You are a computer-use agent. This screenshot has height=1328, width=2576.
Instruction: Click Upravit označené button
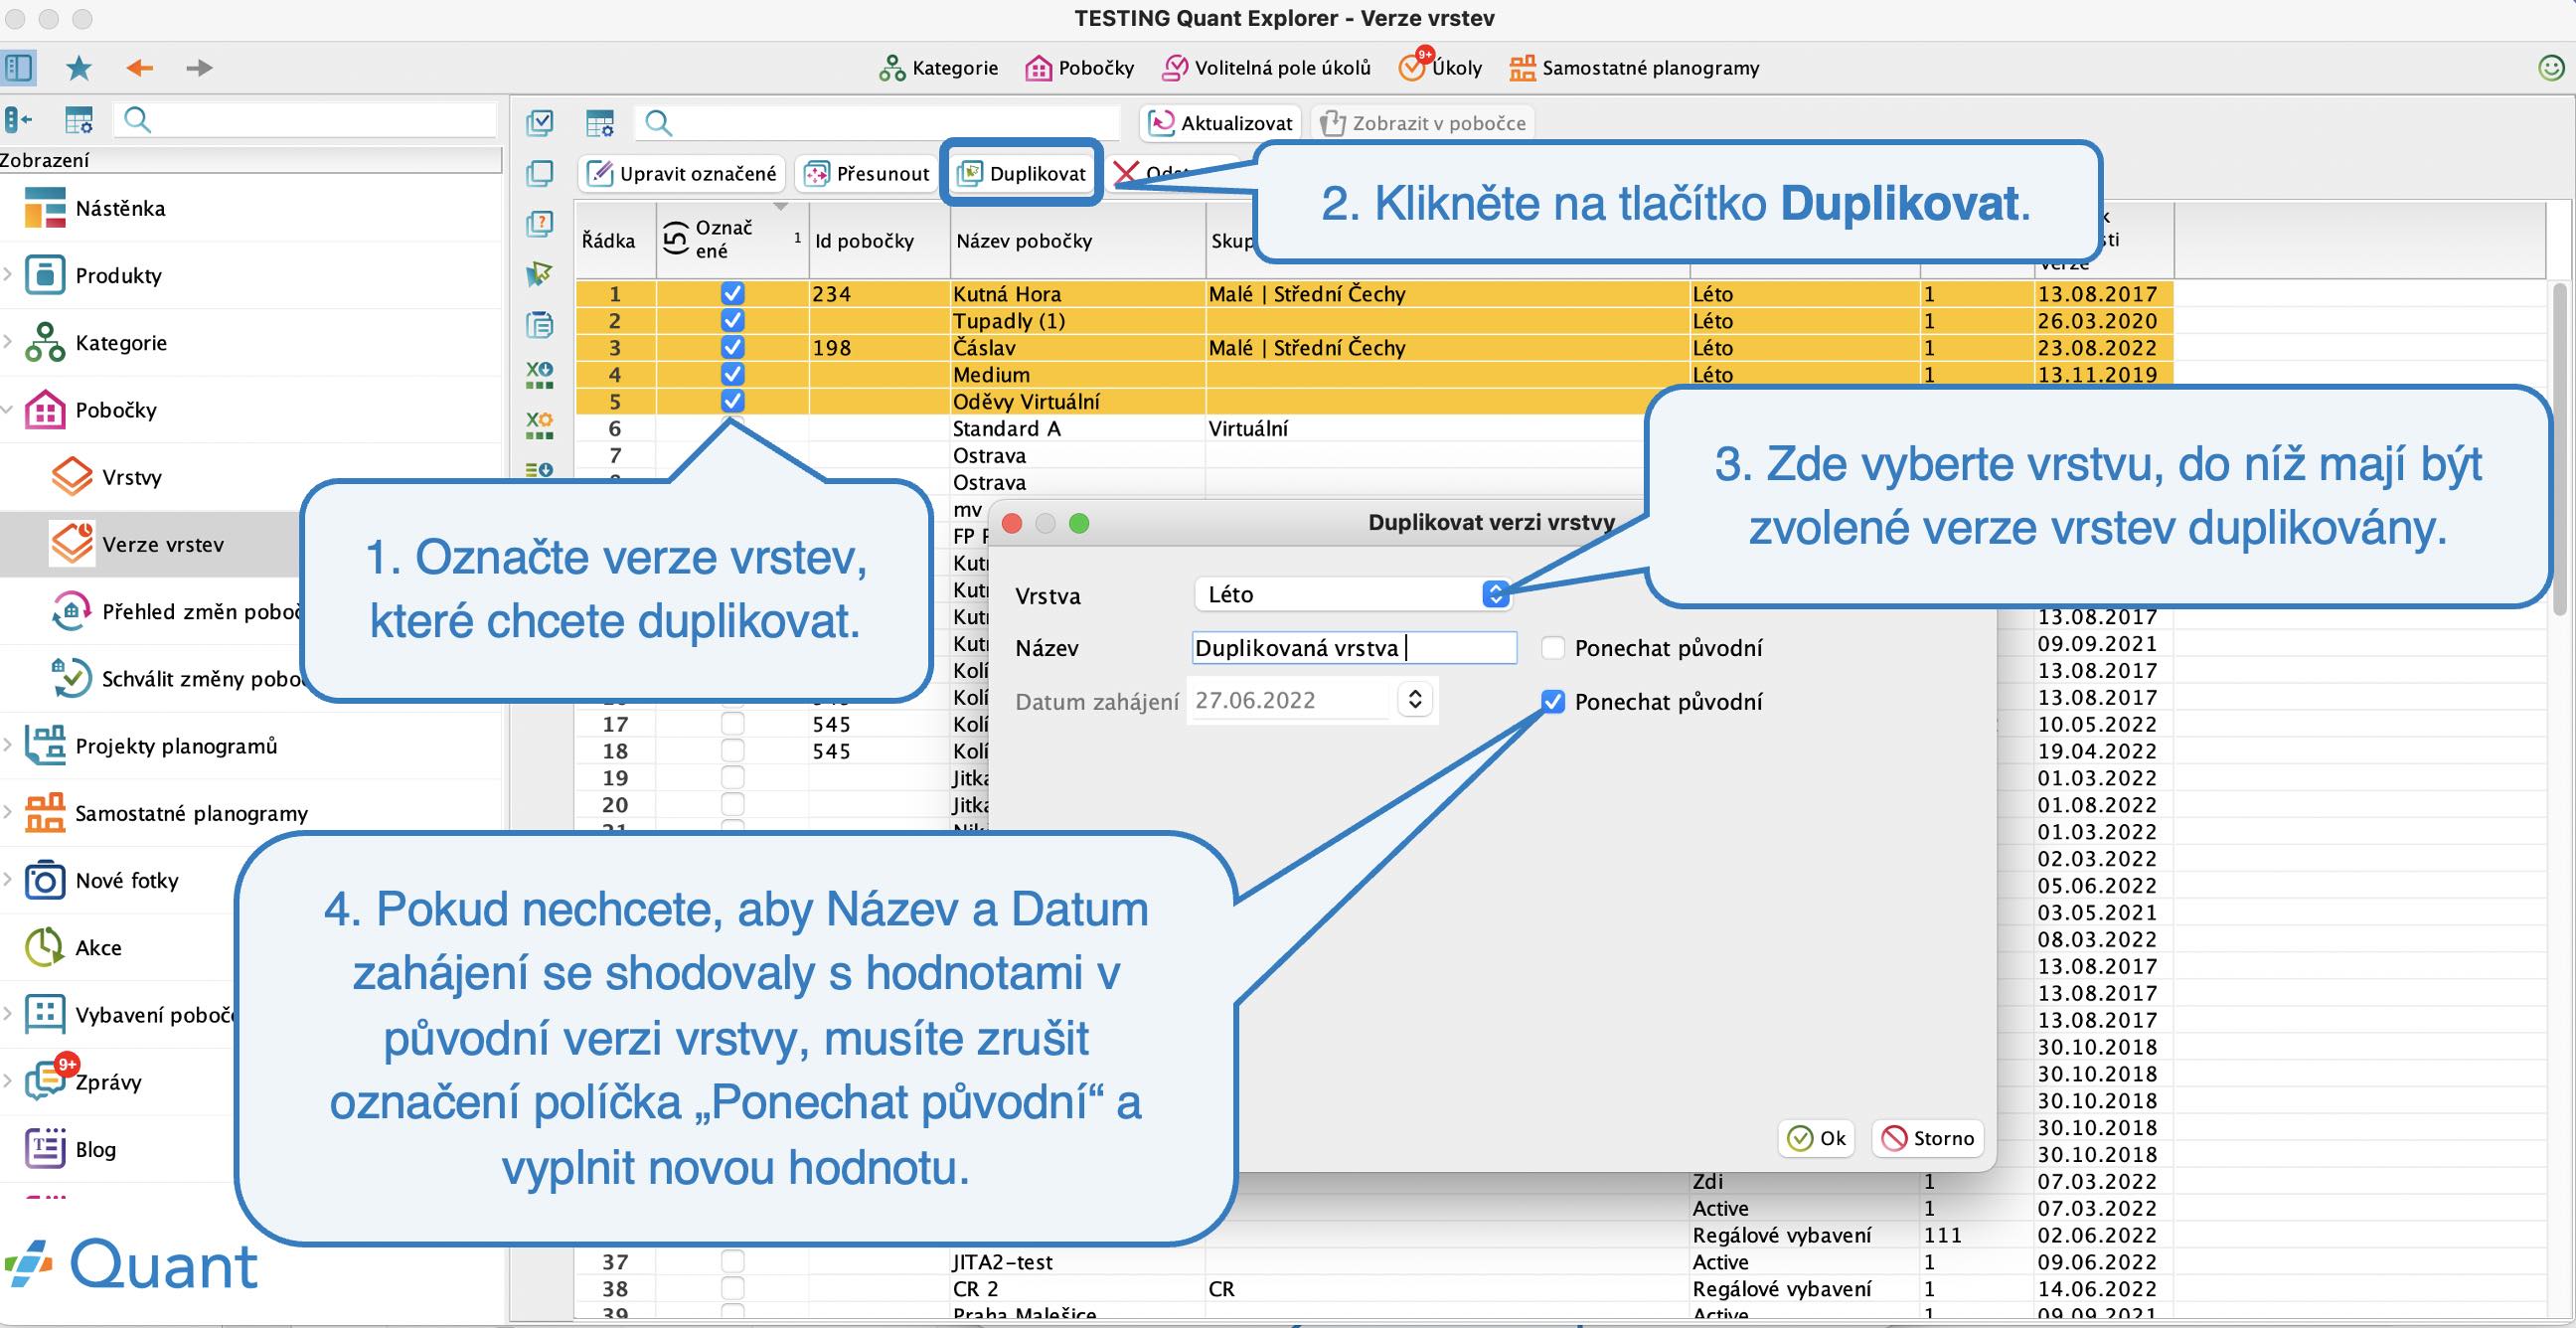(x=682, y=174)
